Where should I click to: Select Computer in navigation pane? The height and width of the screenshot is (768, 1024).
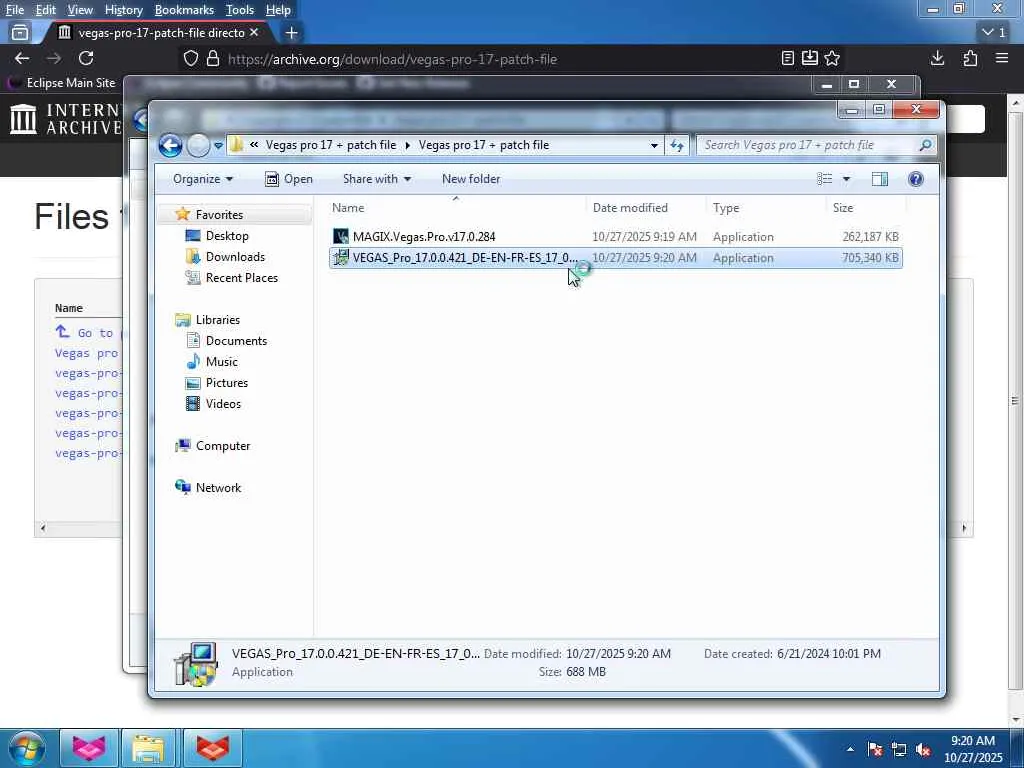click(223, 446)
